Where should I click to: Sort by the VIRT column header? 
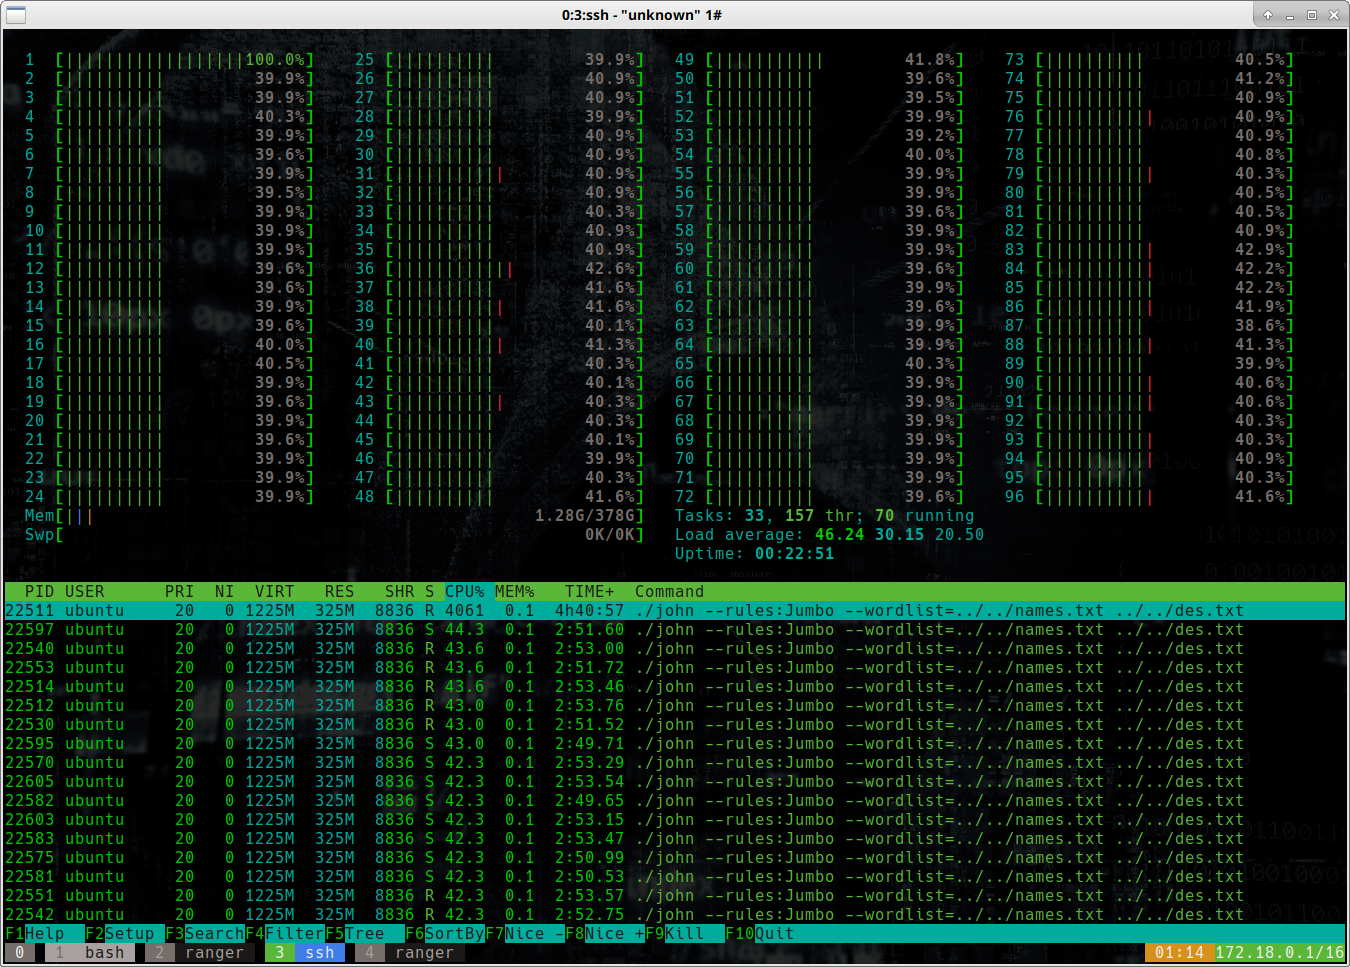(x=275, y=592)
